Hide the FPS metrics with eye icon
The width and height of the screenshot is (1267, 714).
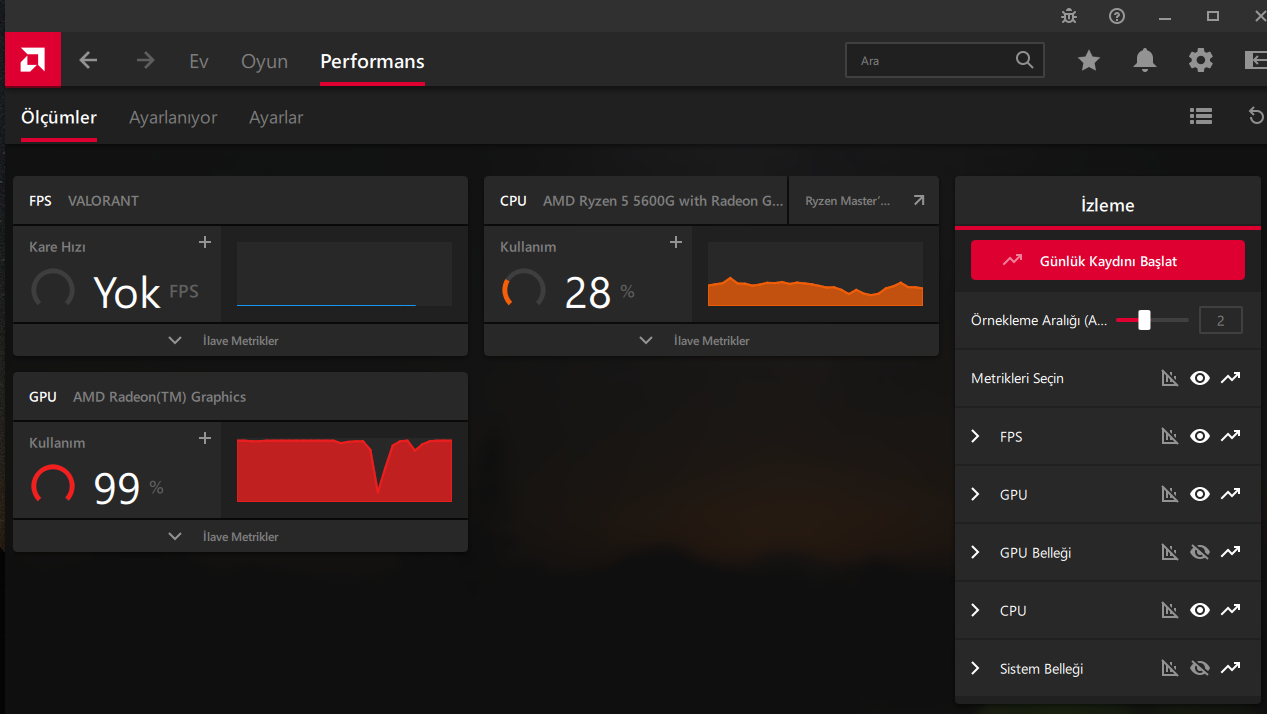pyautogui.click(x=1200, y=436)
